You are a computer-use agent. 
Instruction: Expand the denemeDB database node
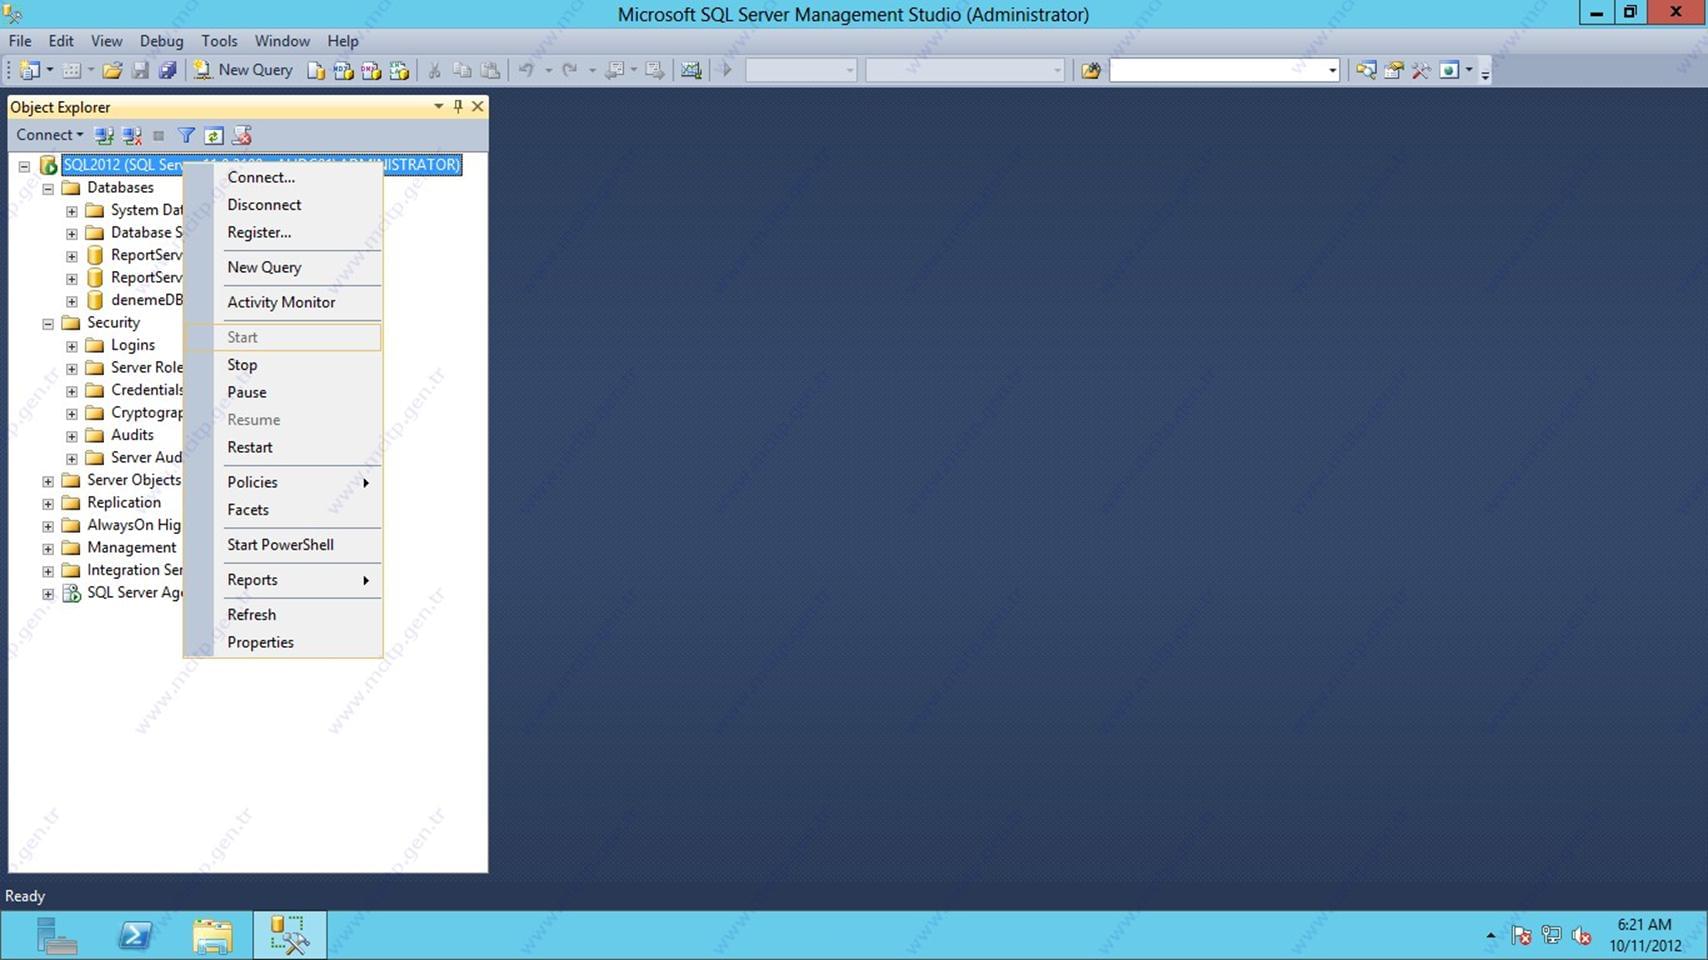tap(72, 301)
